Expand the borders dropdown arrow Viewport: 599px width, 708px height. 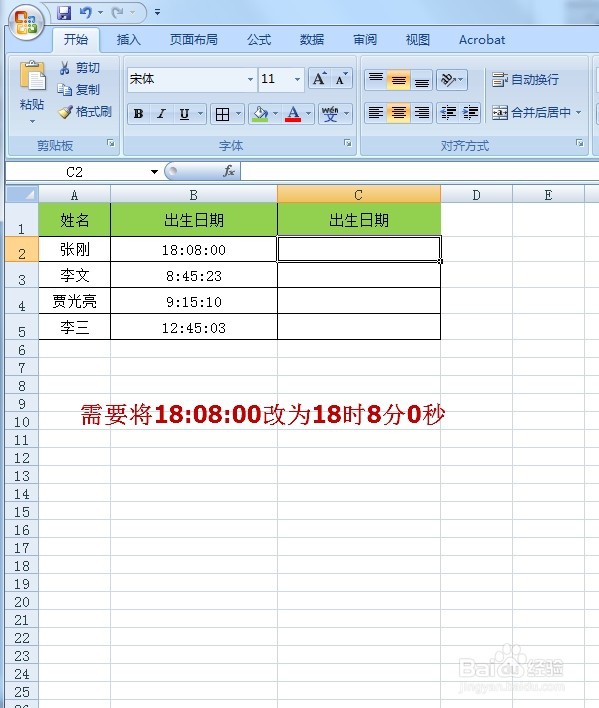[238, 114]
